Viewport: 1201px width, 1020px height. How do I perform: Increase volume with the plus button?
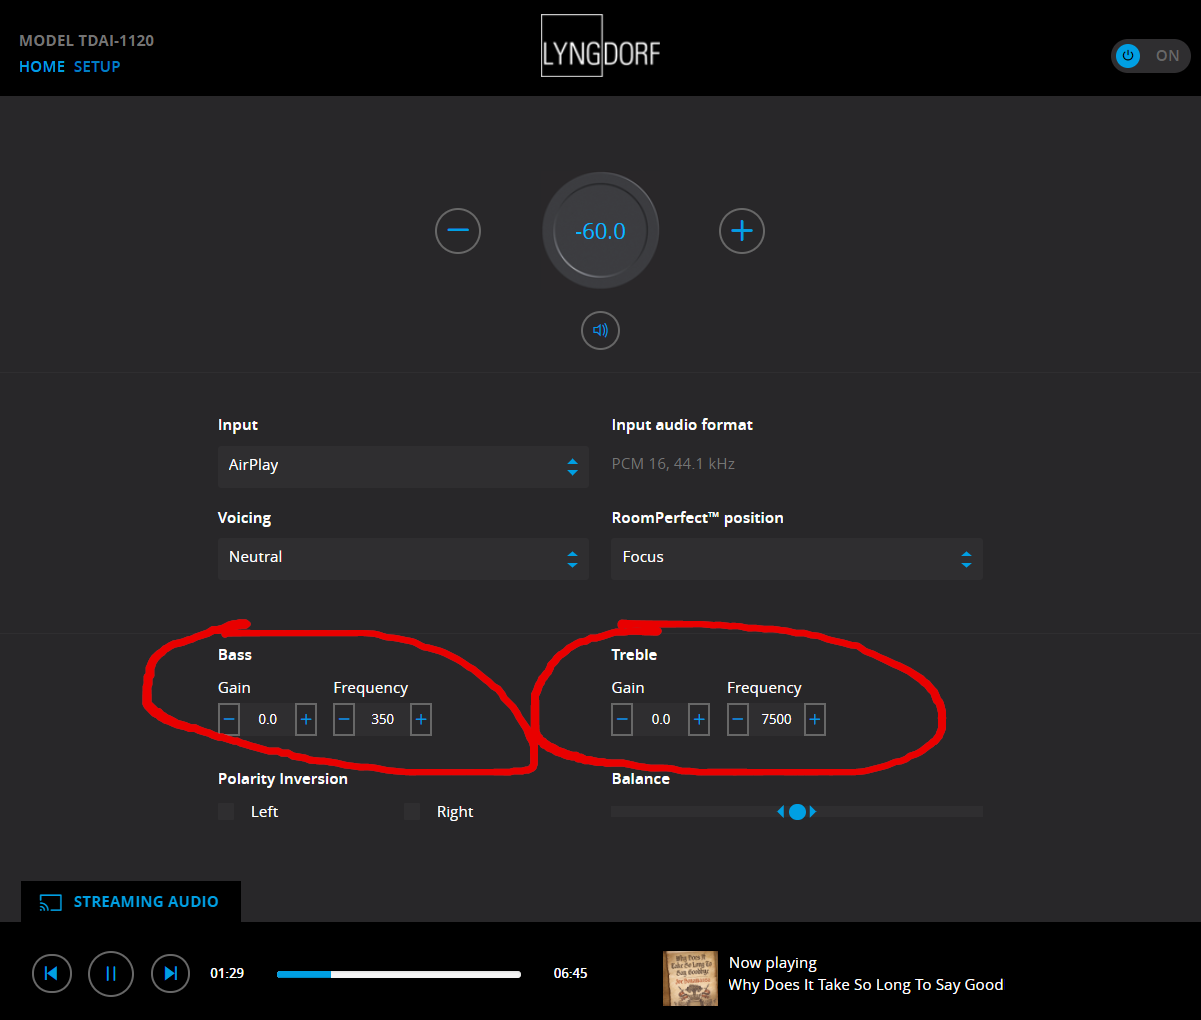(x=742, y=231)
